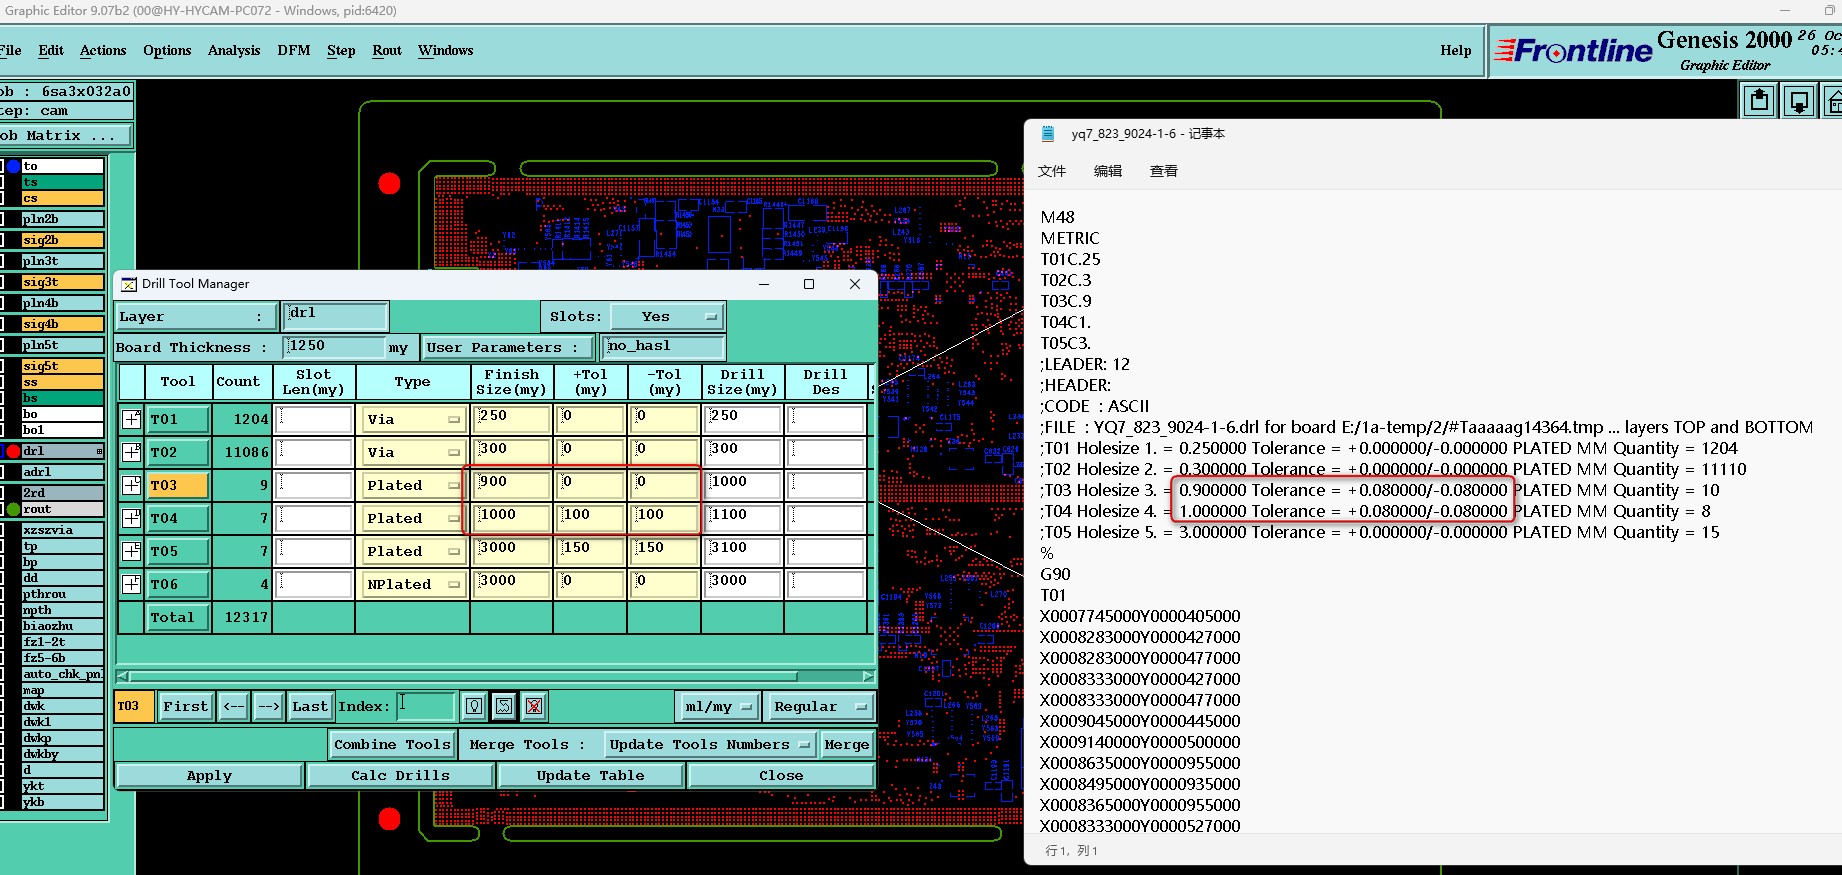Click the downward-arrow box icon in top-right toolbar
The image size is (1842, 875).
[1798, 101]
